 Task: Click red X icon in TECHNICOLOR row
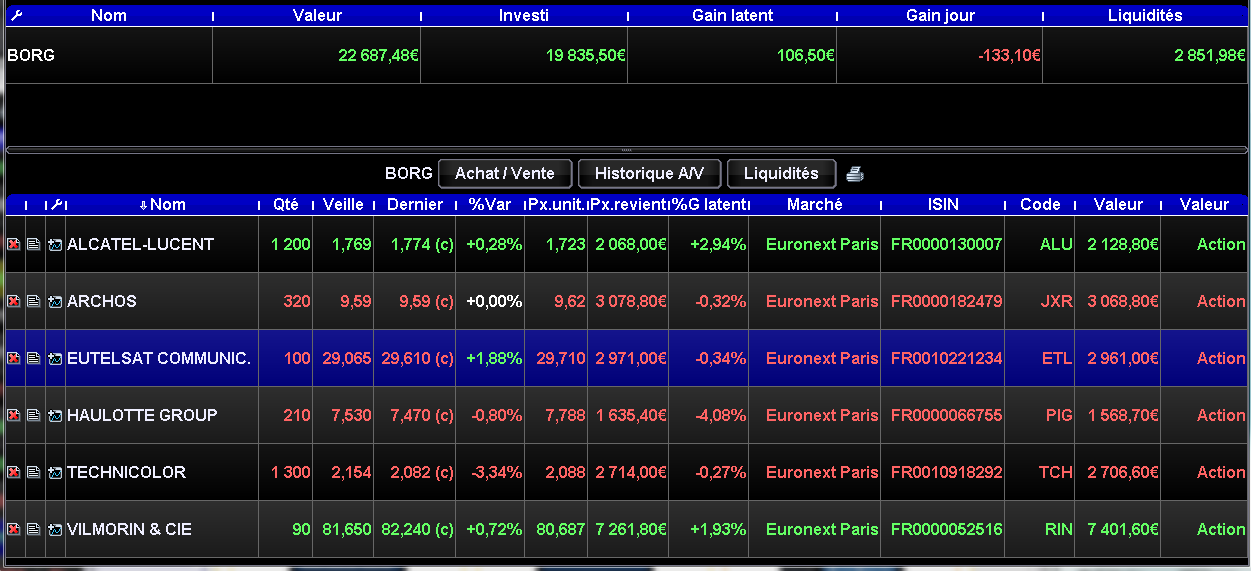pos(14,472)
